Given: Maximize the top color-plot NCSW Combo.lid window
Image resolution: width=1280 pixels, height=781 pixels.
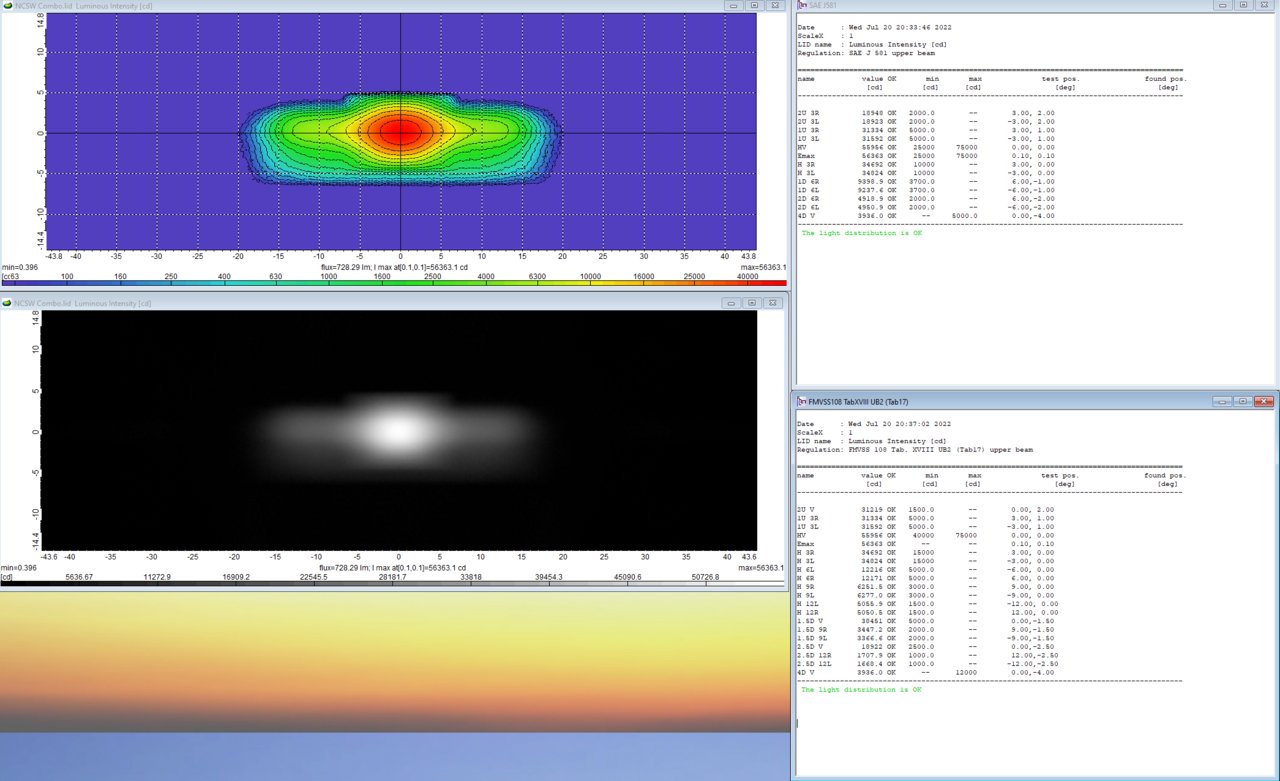Looking at the screenshot, I should click(755, 5).
